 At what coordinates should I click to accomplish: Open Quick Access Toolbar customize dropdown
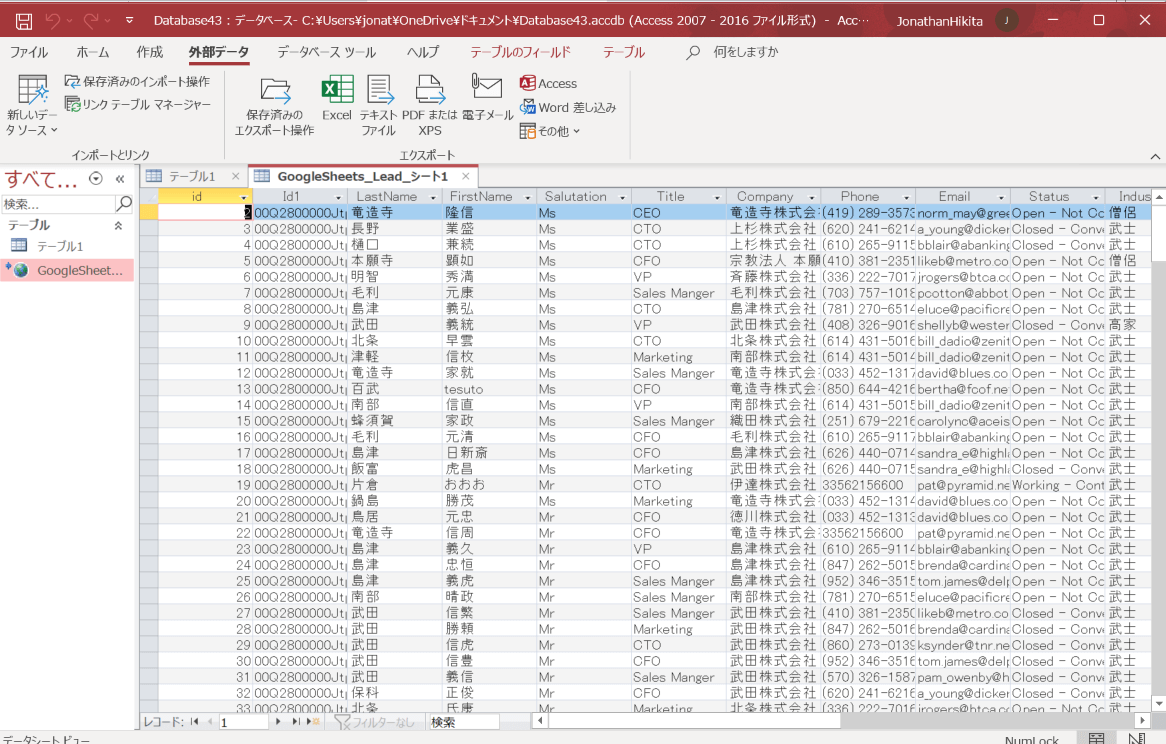point(129,21)
